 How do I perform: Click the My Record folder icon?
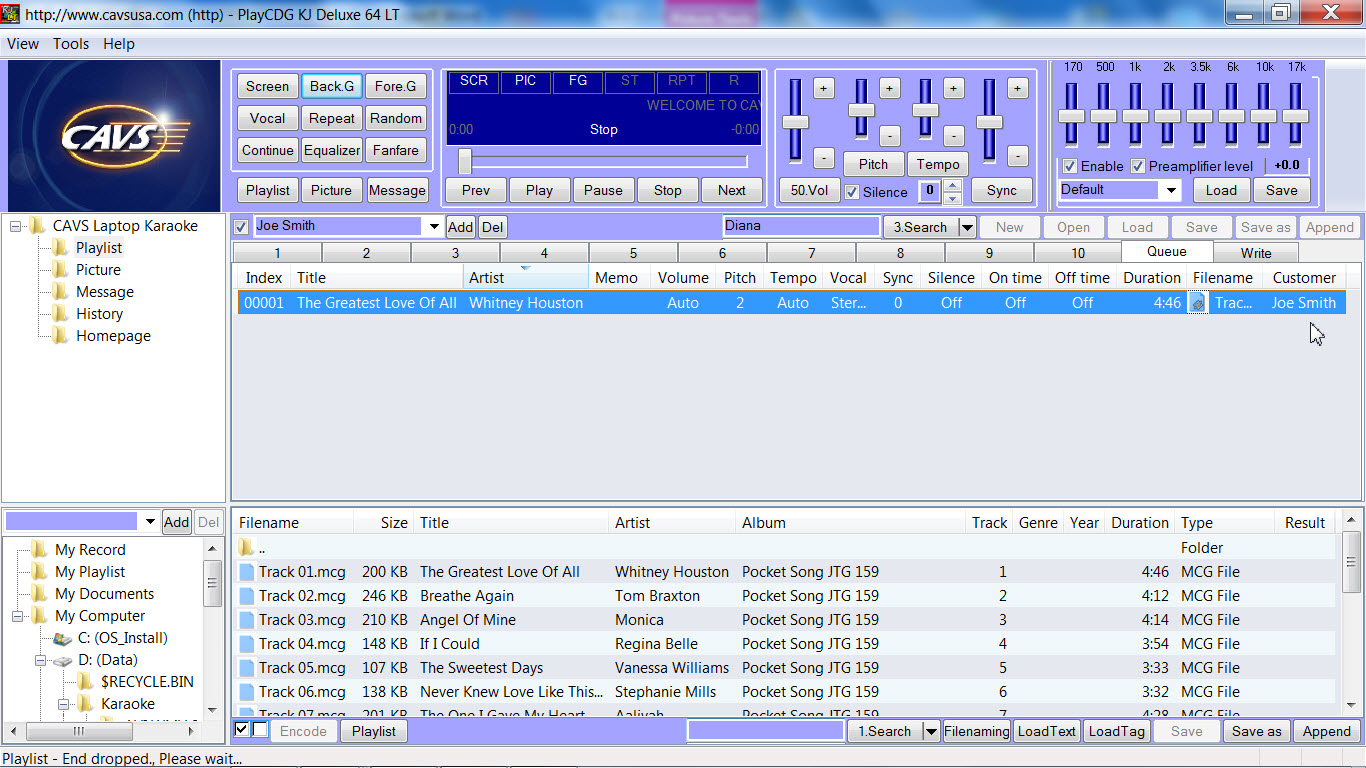(39, 550)
